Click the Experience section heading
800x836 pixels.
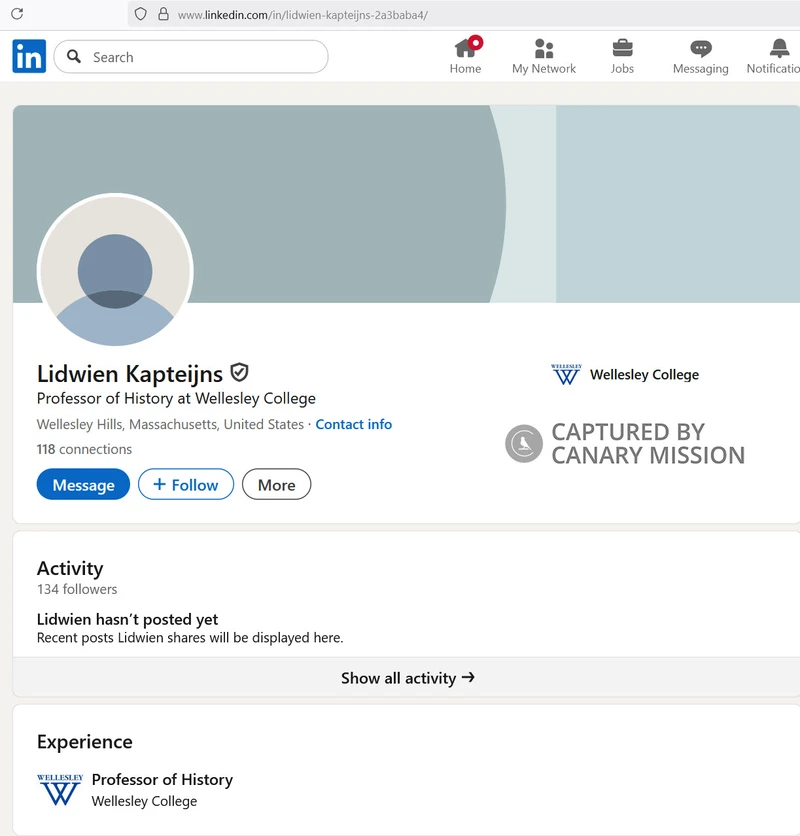tap(84, 742)
